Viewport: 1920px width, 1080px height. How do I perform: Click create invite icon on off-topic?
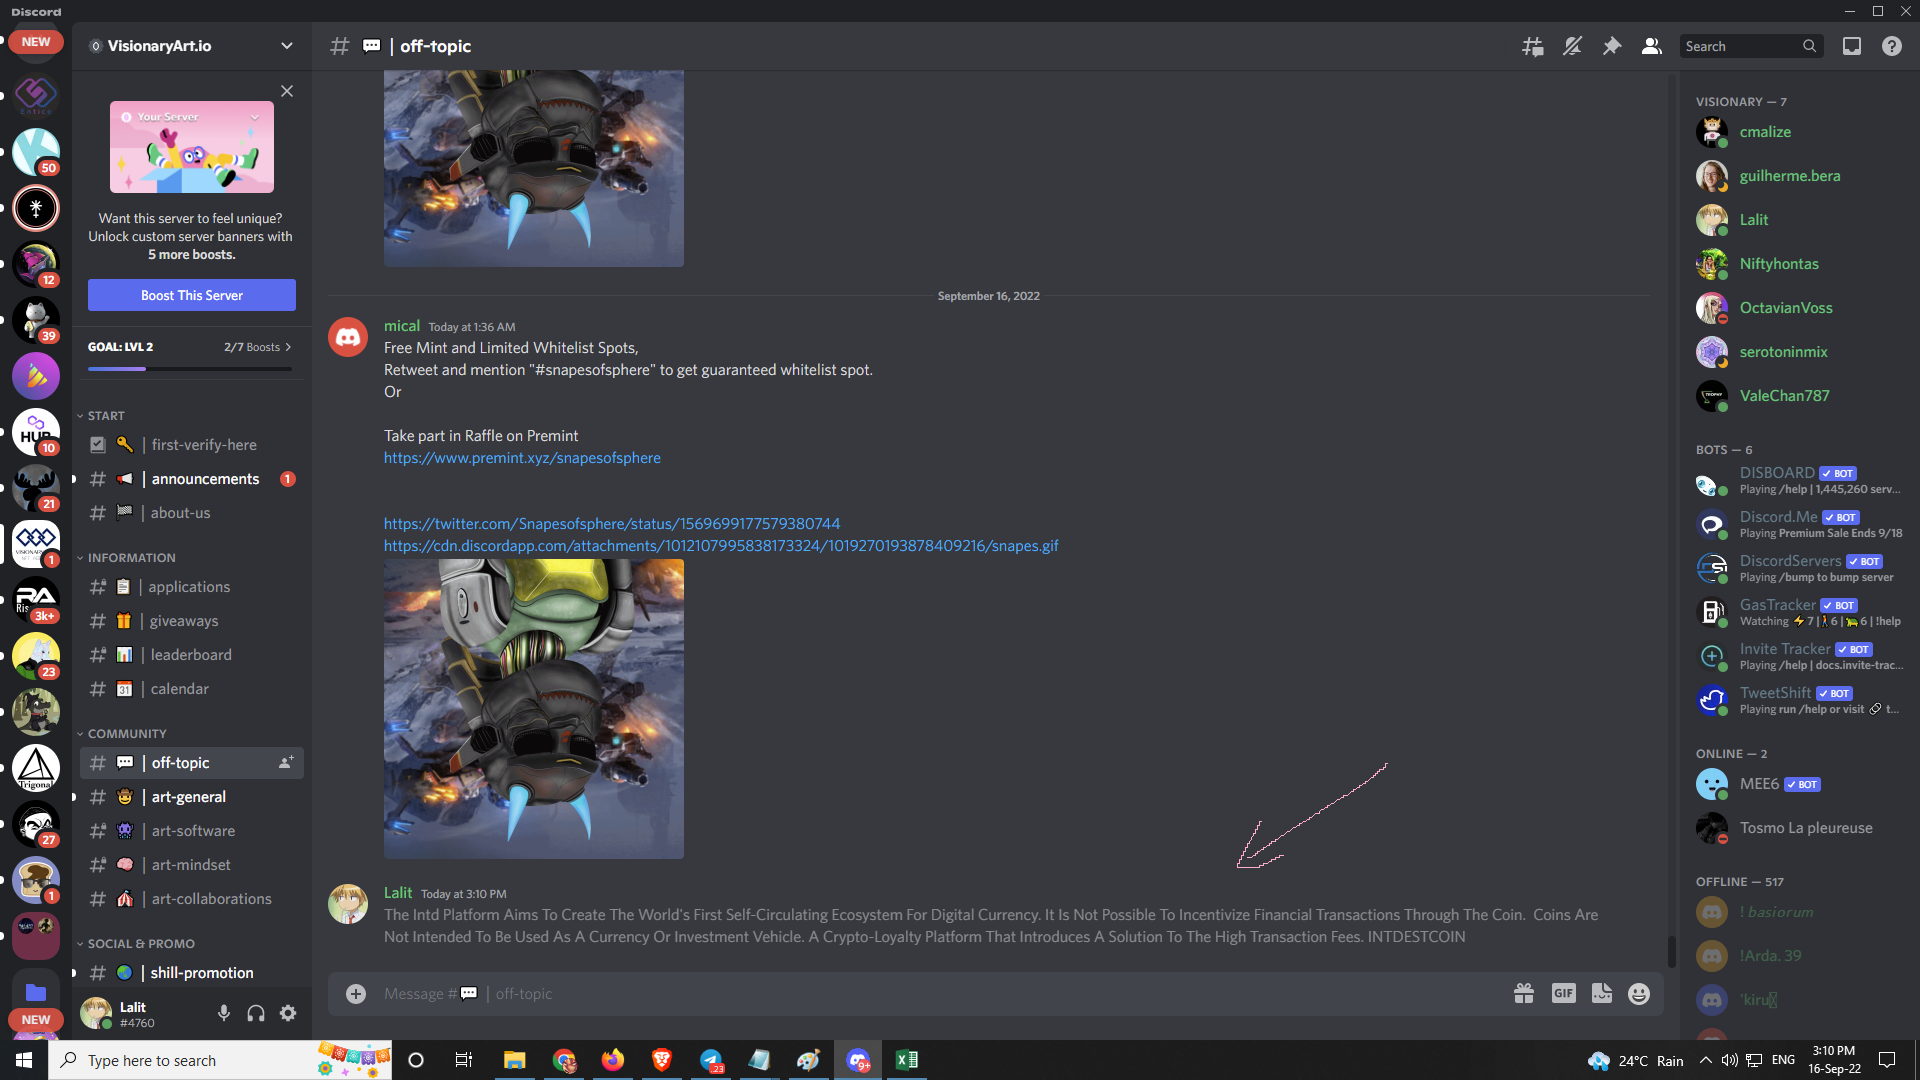tap(286, 763)
